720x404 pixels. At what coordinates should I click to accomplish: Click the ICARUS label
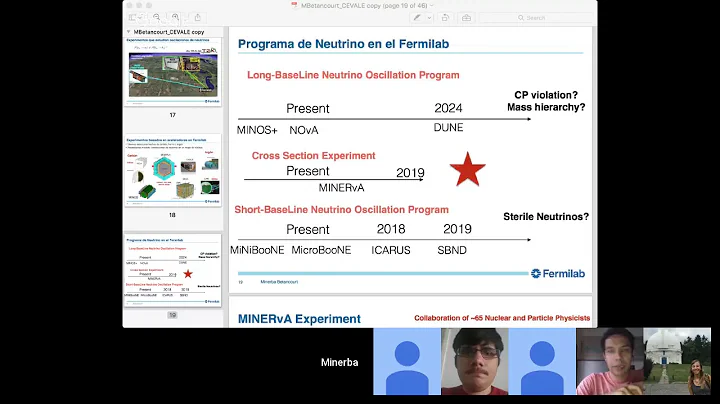click(391, 250)
